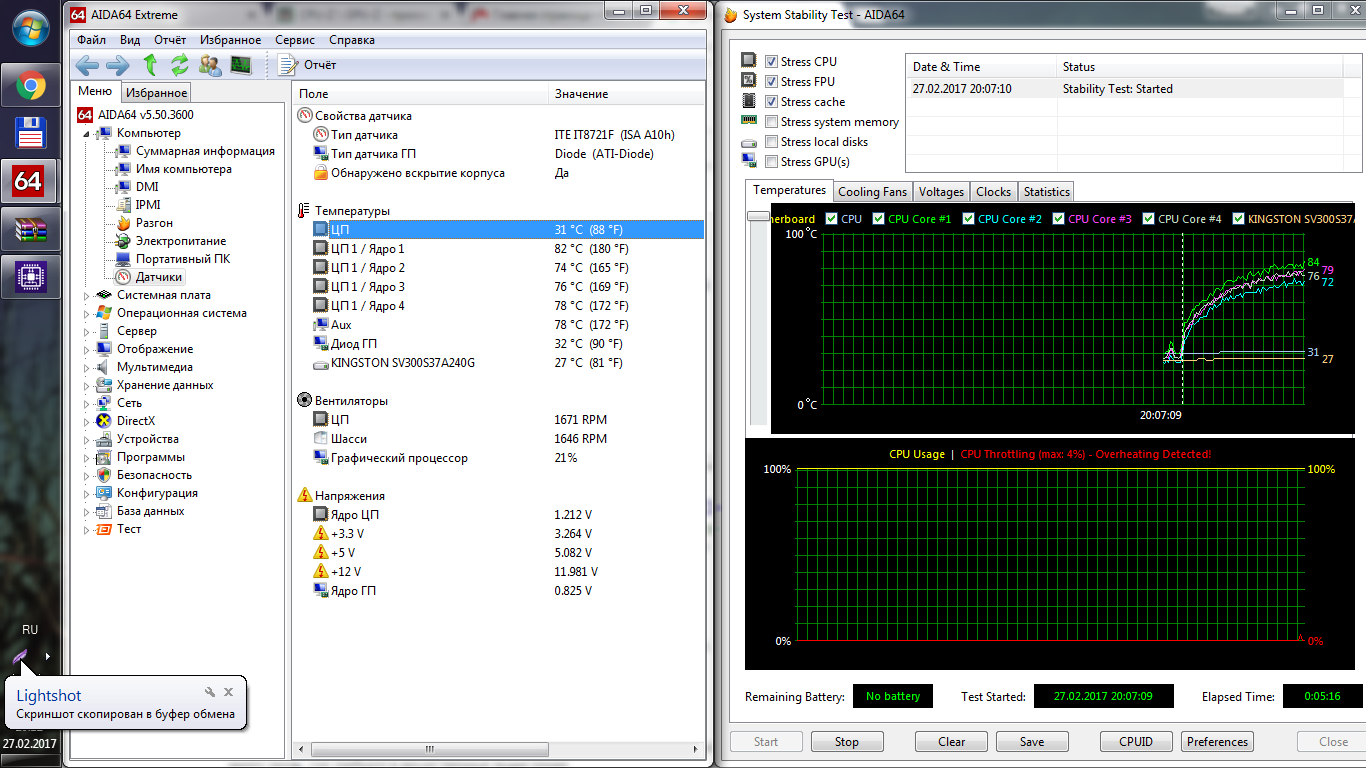The image size is (1366, 768).
Task: Open the IPMI tree entry
Action: tap(148, 205)
